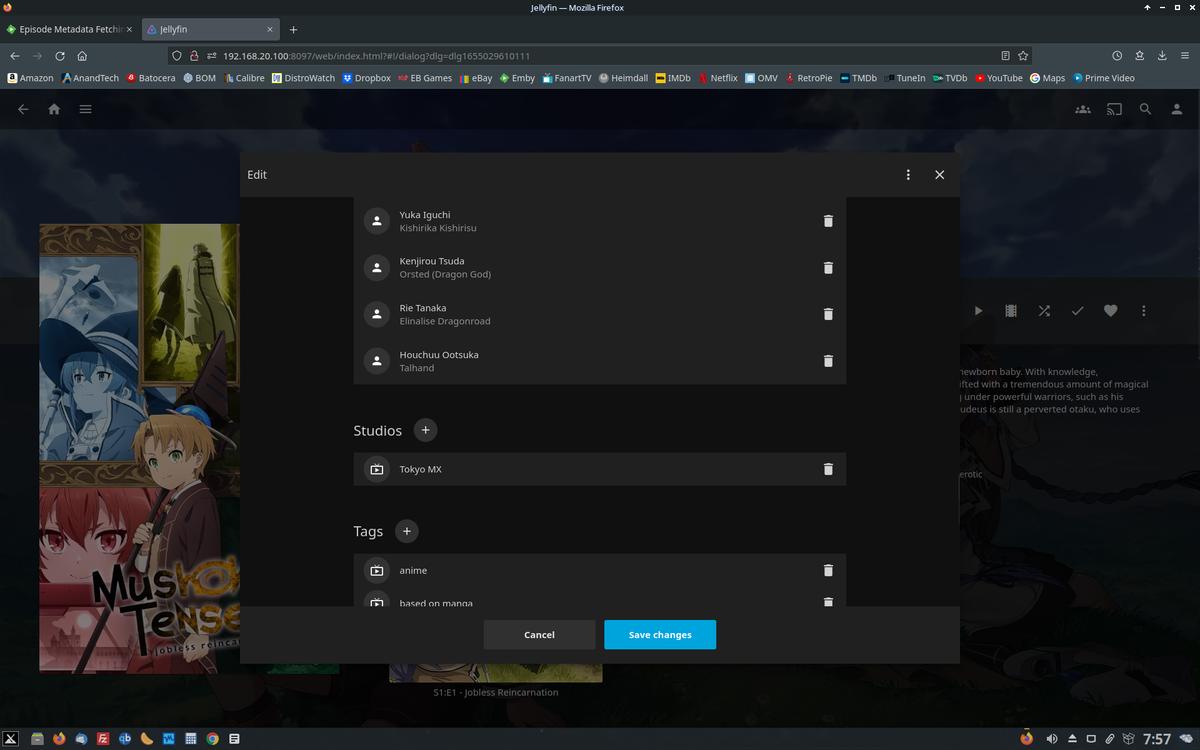Screen dimensions: 1200x750
Task: Add a new studio with plus button
Action: 425,430
